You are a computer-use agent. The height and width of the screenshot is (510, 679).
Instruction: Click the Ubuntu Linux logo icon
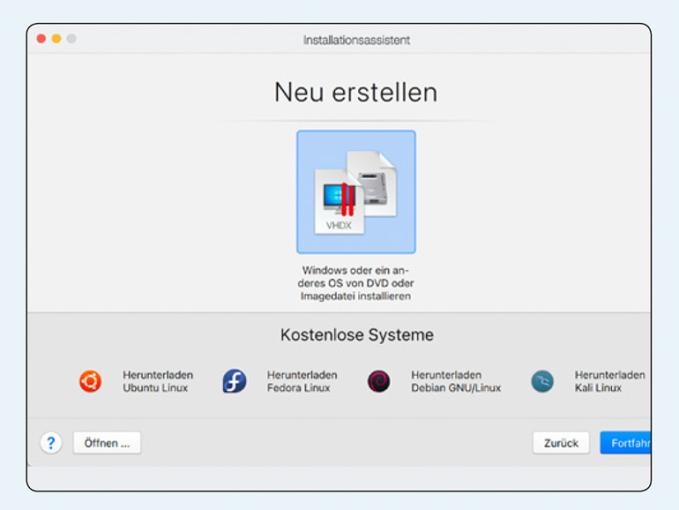(90, 381)
